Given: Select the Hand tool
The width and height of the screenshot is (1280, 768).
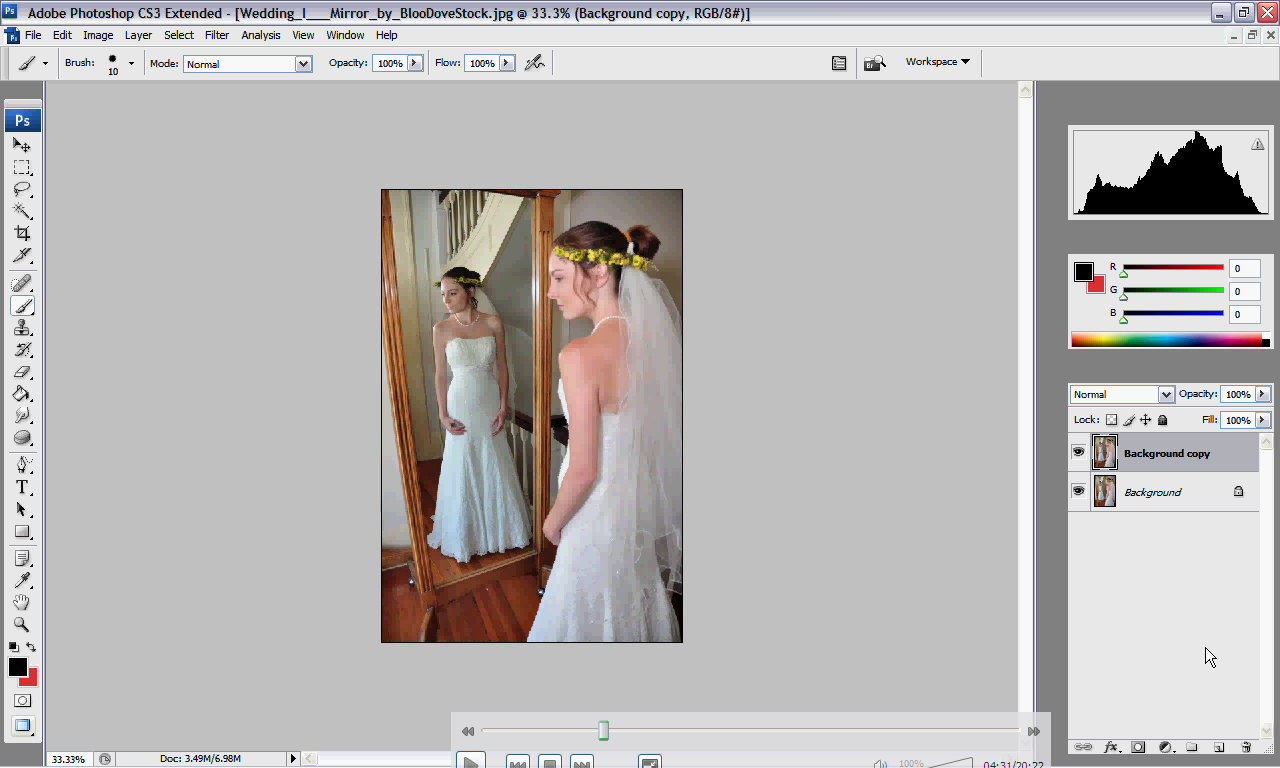Looking at the screenshot, I should click(x=22, y=602).
